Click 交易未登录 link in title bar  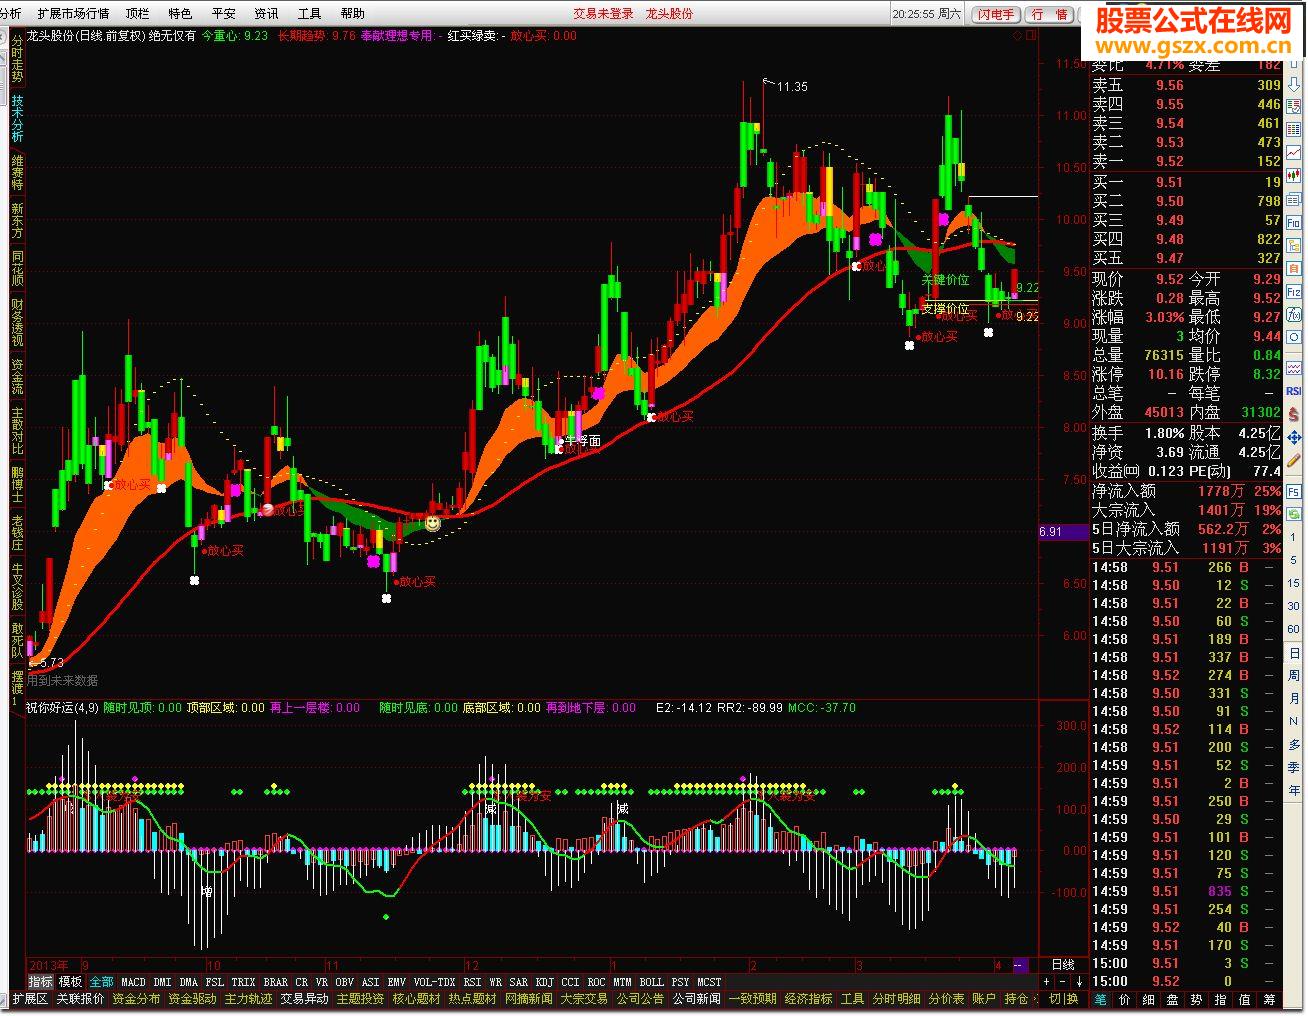(x=603, y=14)
